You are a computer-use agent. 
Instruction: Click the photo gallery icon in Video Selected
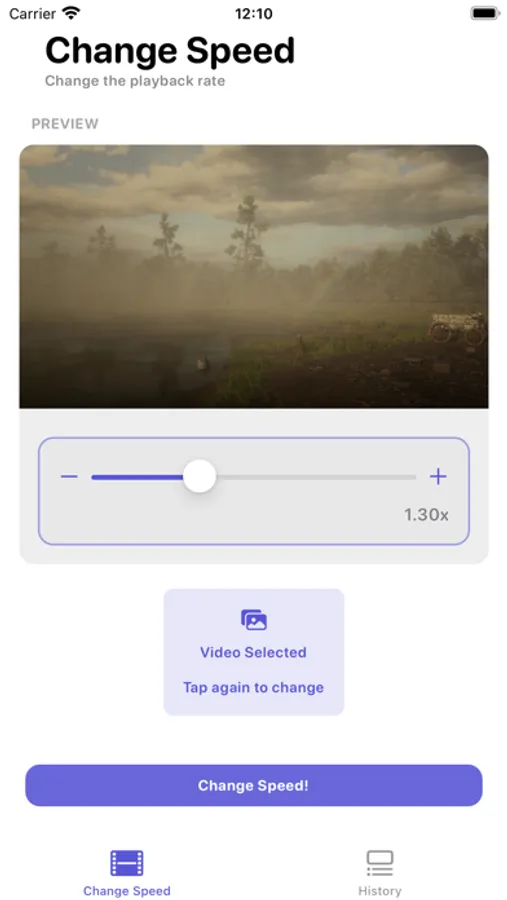pos(254,620)
